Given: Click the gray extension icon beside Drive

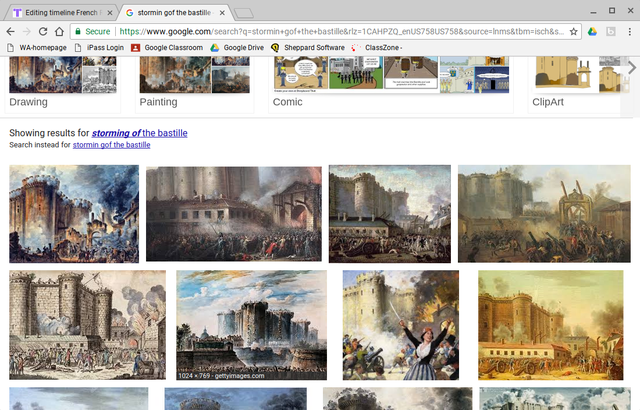Looking at the screenshot, I should coord(611,31).
